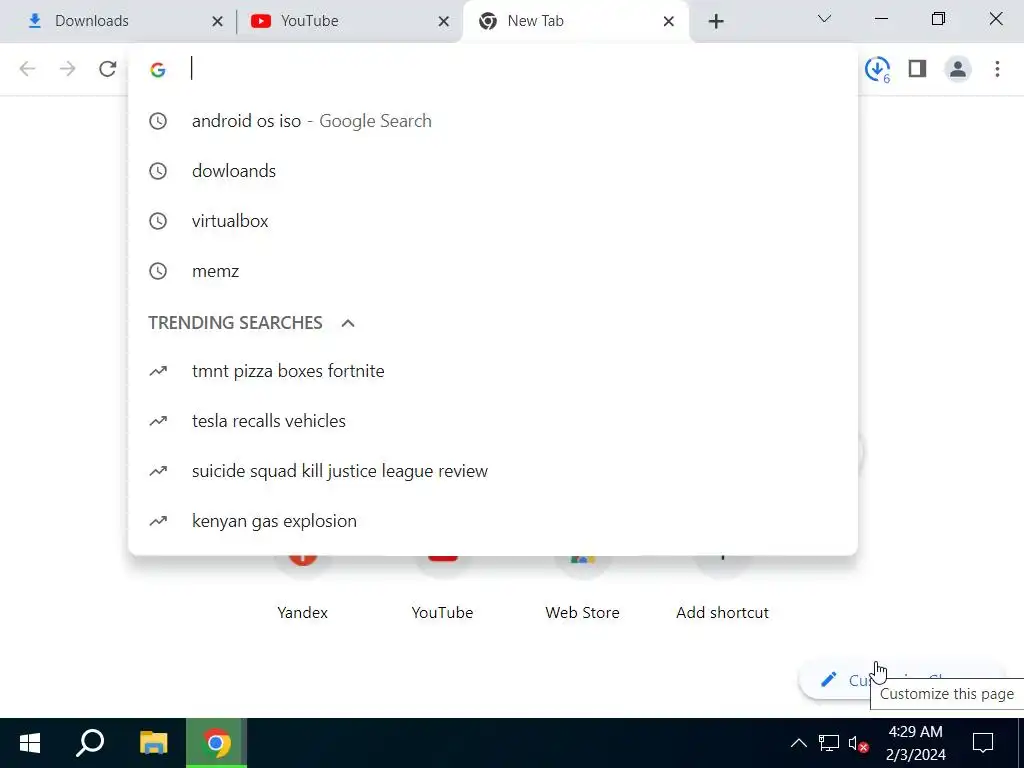Click clock icon beside 'android os iso'
This screenshot has height=768, width=1024.
158,121
